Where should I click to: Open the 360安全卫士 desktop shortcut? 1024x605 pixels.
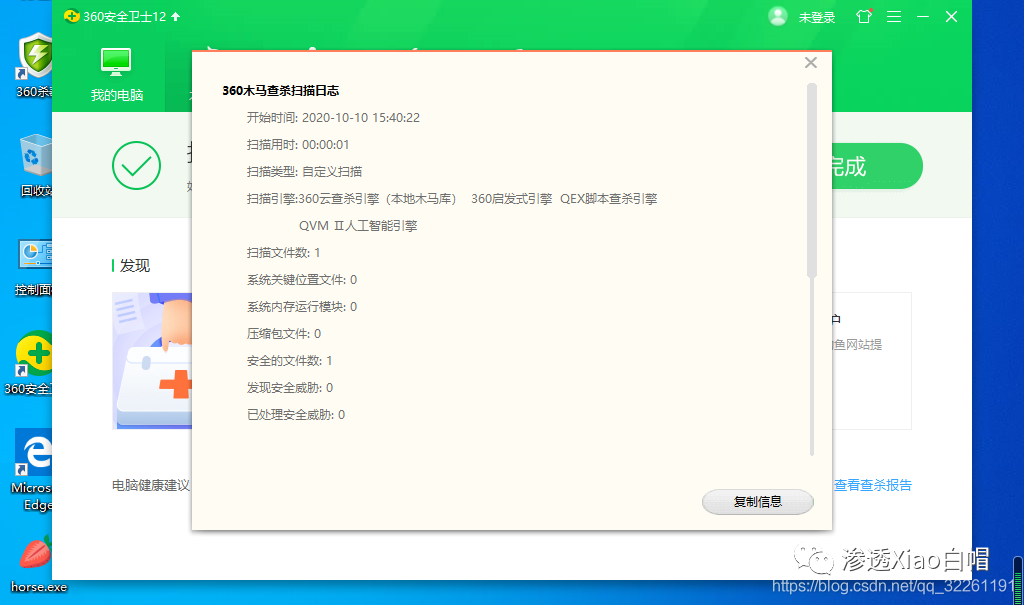[x=29, y=363]
